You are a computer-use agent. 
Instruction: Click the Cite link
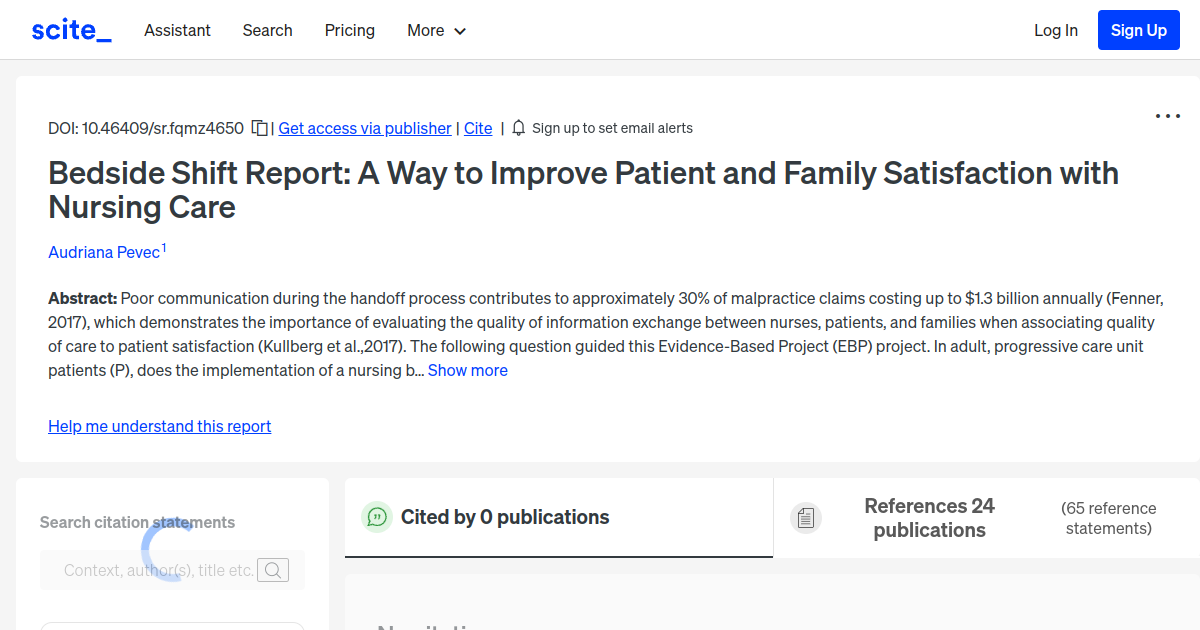click(x=477, y=128)
